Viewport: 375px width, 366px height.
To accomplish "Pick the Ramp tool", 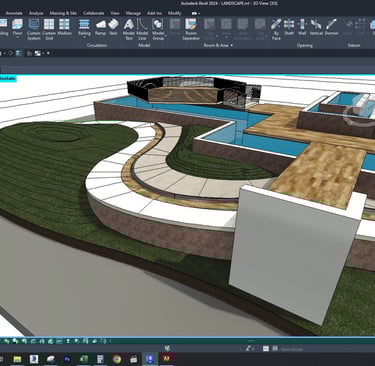I will point(100,27).
